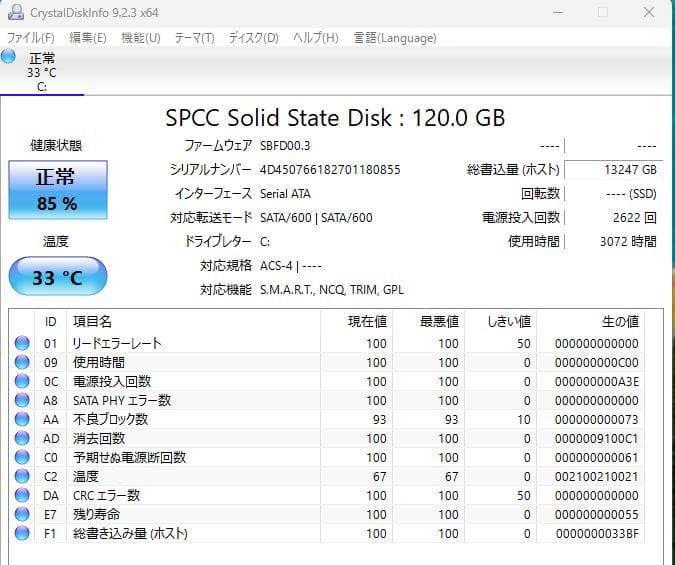Viewport: 675px width, 565px height.
Task: Click the SPCC Solid State Disk : 120.0 GB title
Action: (335, 118)
